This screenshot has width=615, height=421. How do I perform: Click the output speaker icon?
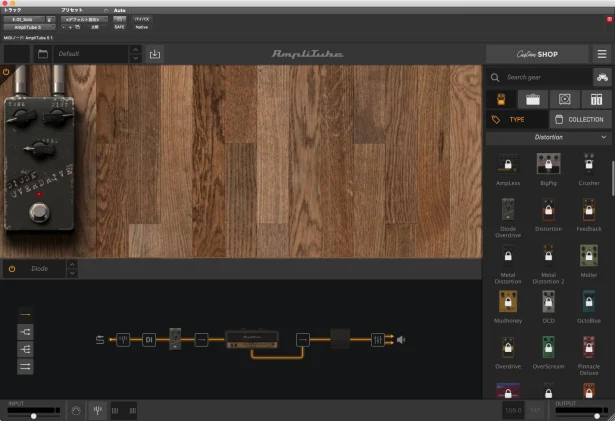(401, 340)
